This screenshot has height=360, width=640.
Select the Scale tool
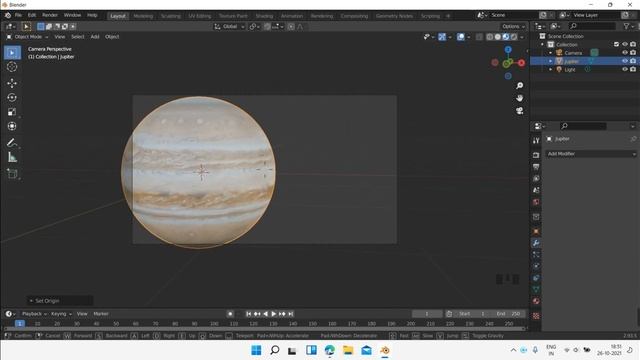coord(12,112)
